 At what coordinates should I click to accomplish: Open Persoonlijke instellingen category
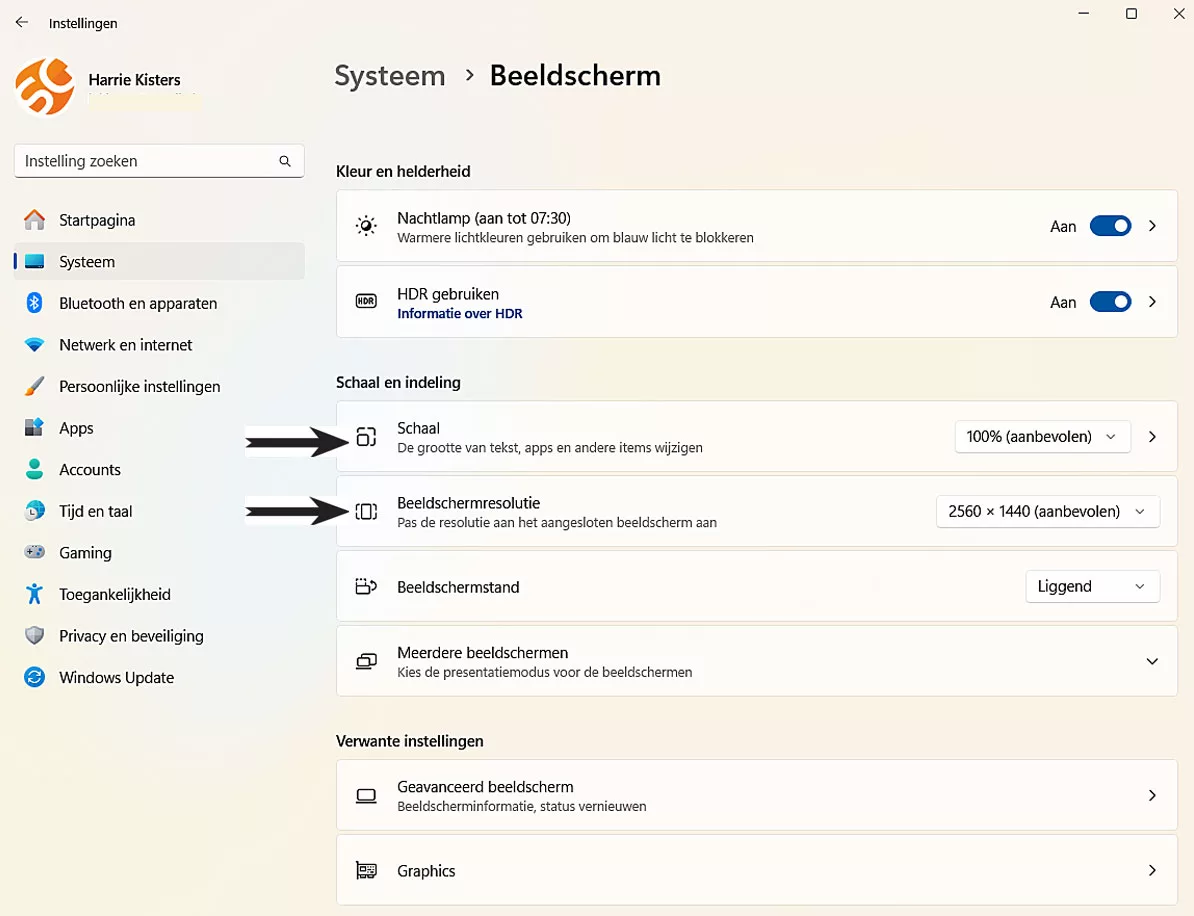tap(159, 387)
